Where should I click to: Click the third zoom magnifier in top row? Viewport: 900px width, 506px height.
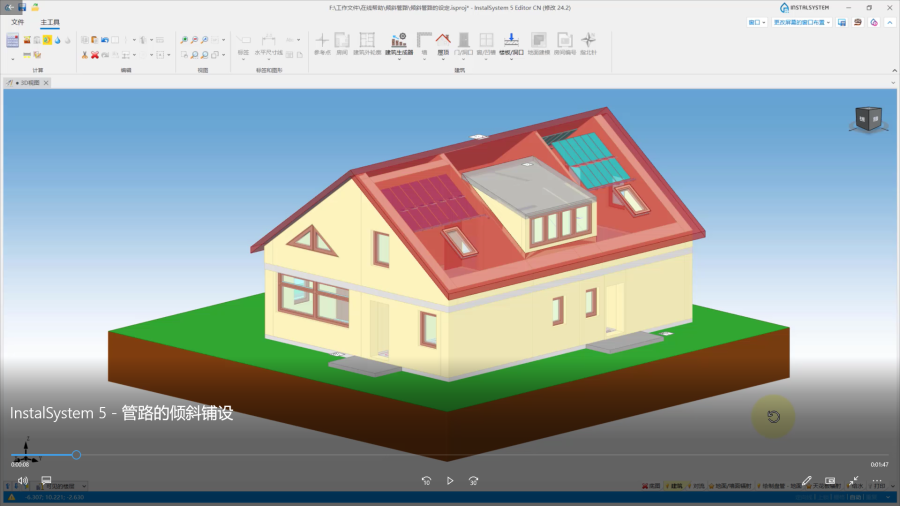pos(204,40)
